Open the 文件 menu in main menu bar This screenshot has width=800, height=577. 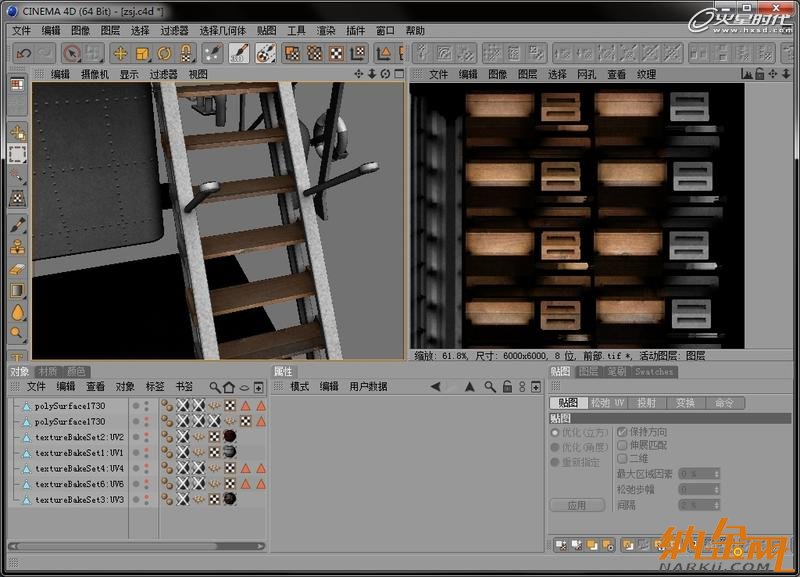click(21, 31)
